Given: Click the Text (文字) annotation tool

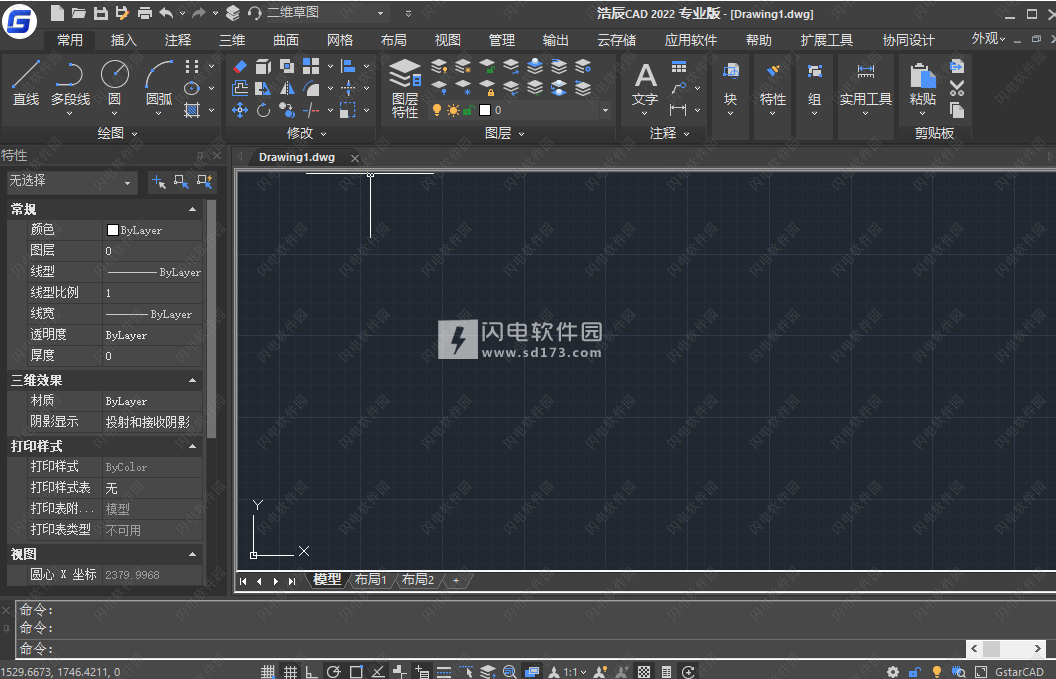Looking at the screenshot, I should [645, 85].
